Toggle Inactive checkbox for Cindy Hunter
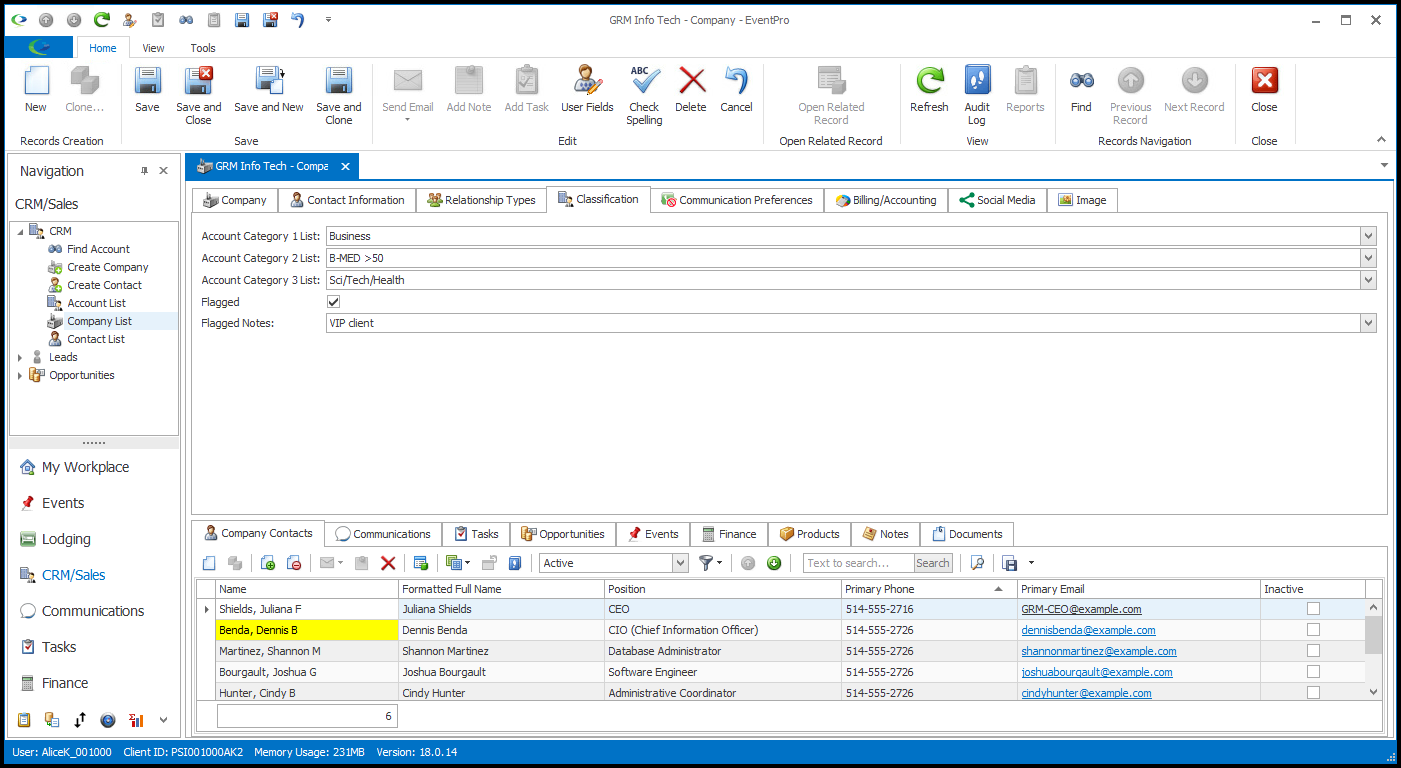This screenshot has height=768, width=1401. click(1313, 692)
